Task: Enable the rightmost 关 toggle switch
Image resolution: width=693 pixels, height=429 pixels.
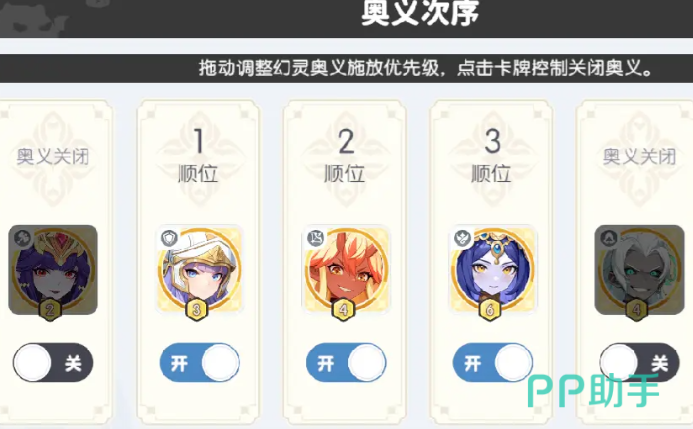Action: pyautogui.click(x=639, y=363)
